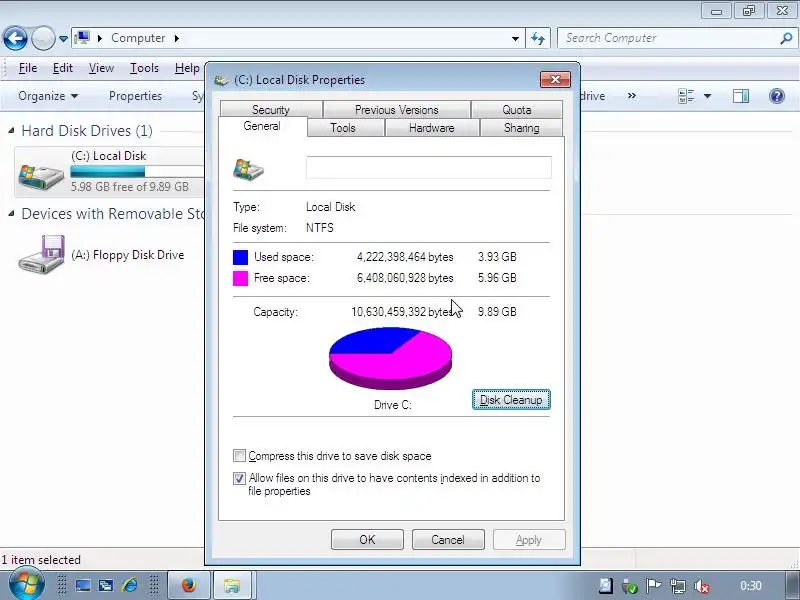
Task: Click the search magnifier icon
Action: pos(786,38)
